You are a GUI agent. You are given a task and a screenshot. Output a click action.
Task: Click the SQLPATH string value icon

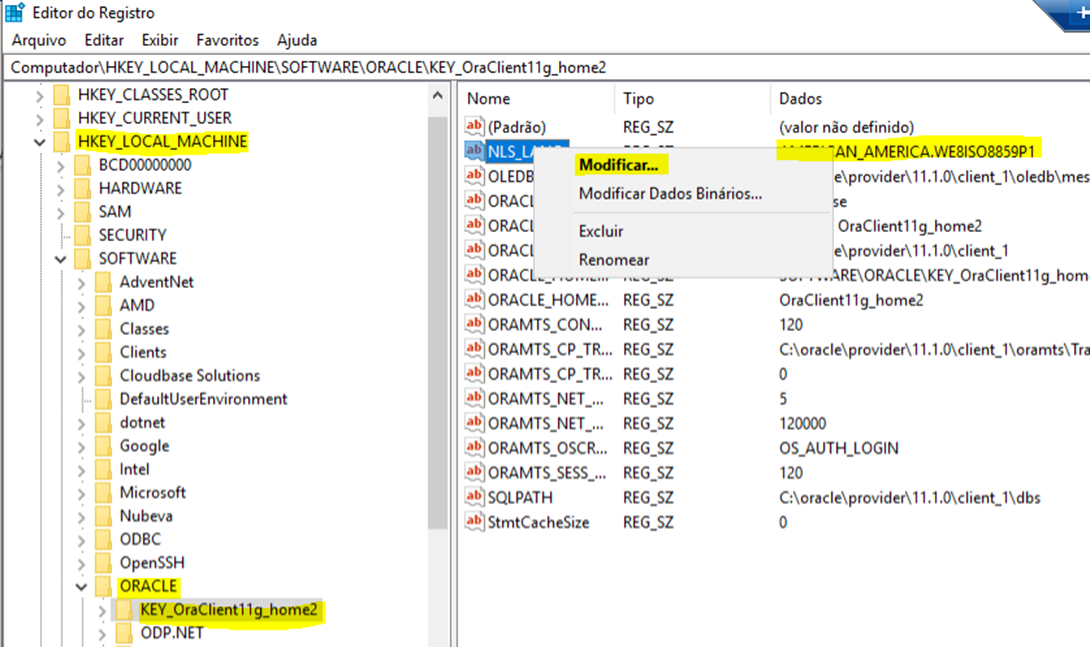click(474, 496)
